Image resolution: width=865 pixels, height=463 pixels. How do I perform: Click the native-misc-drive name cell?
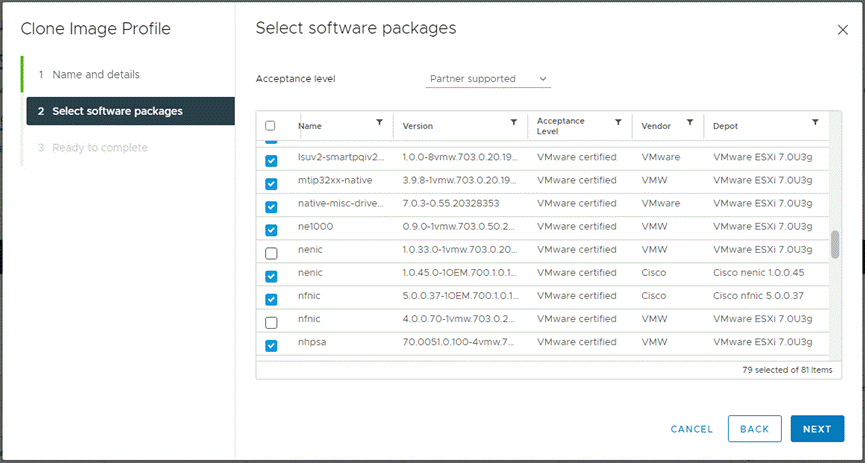[340, 203]
